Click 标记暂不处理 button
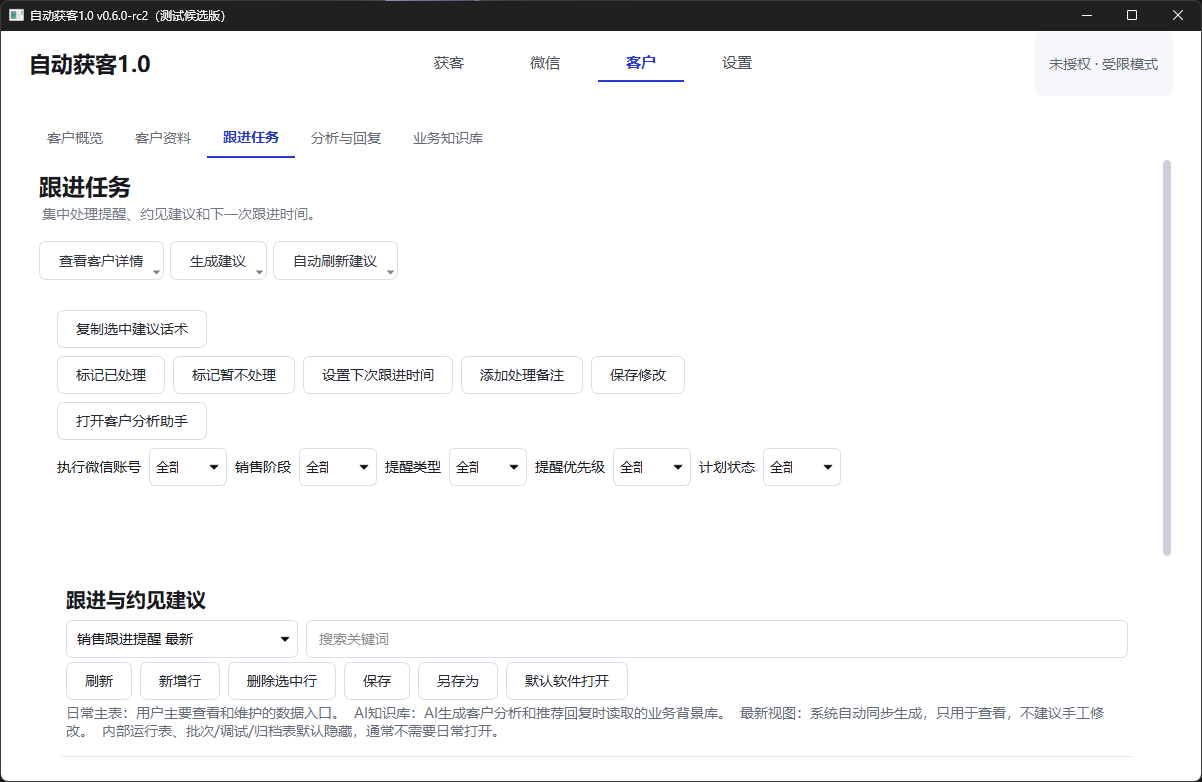Image resolution: width=1202 pixels, height=782 pixels. [x=234, y=375]
